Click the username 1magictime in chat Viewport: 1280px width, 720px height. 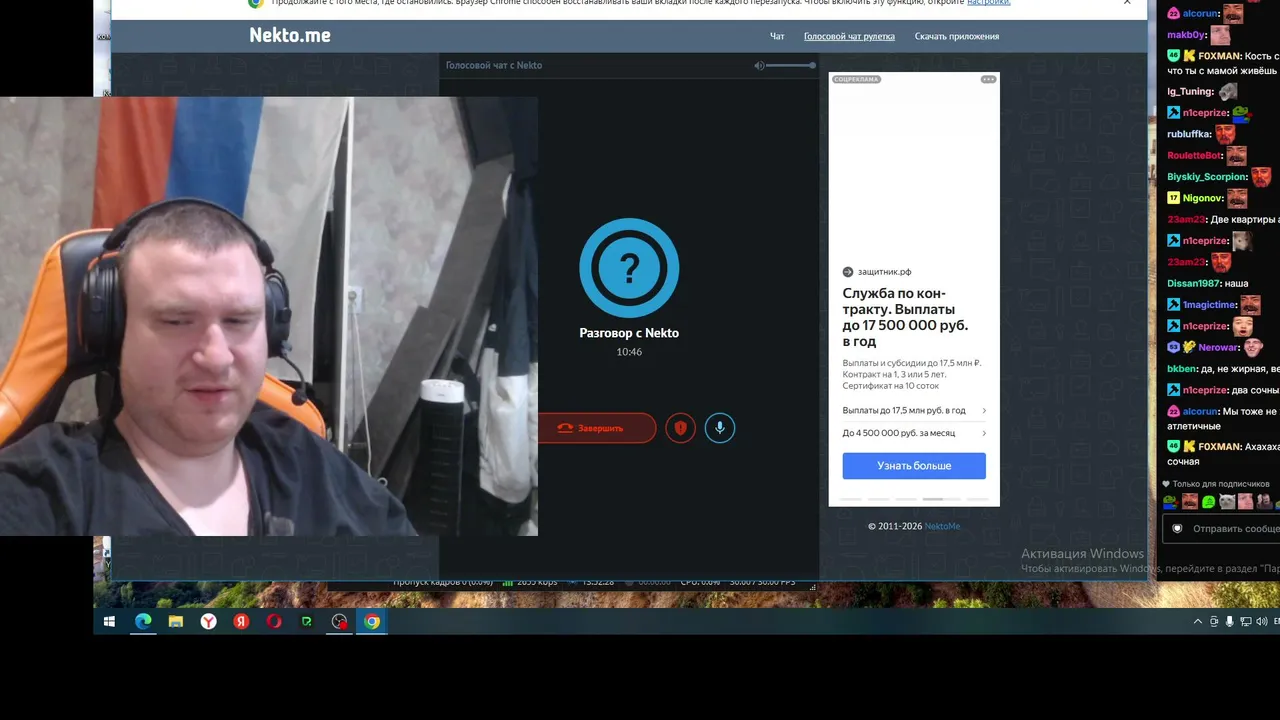(1210, 305)
